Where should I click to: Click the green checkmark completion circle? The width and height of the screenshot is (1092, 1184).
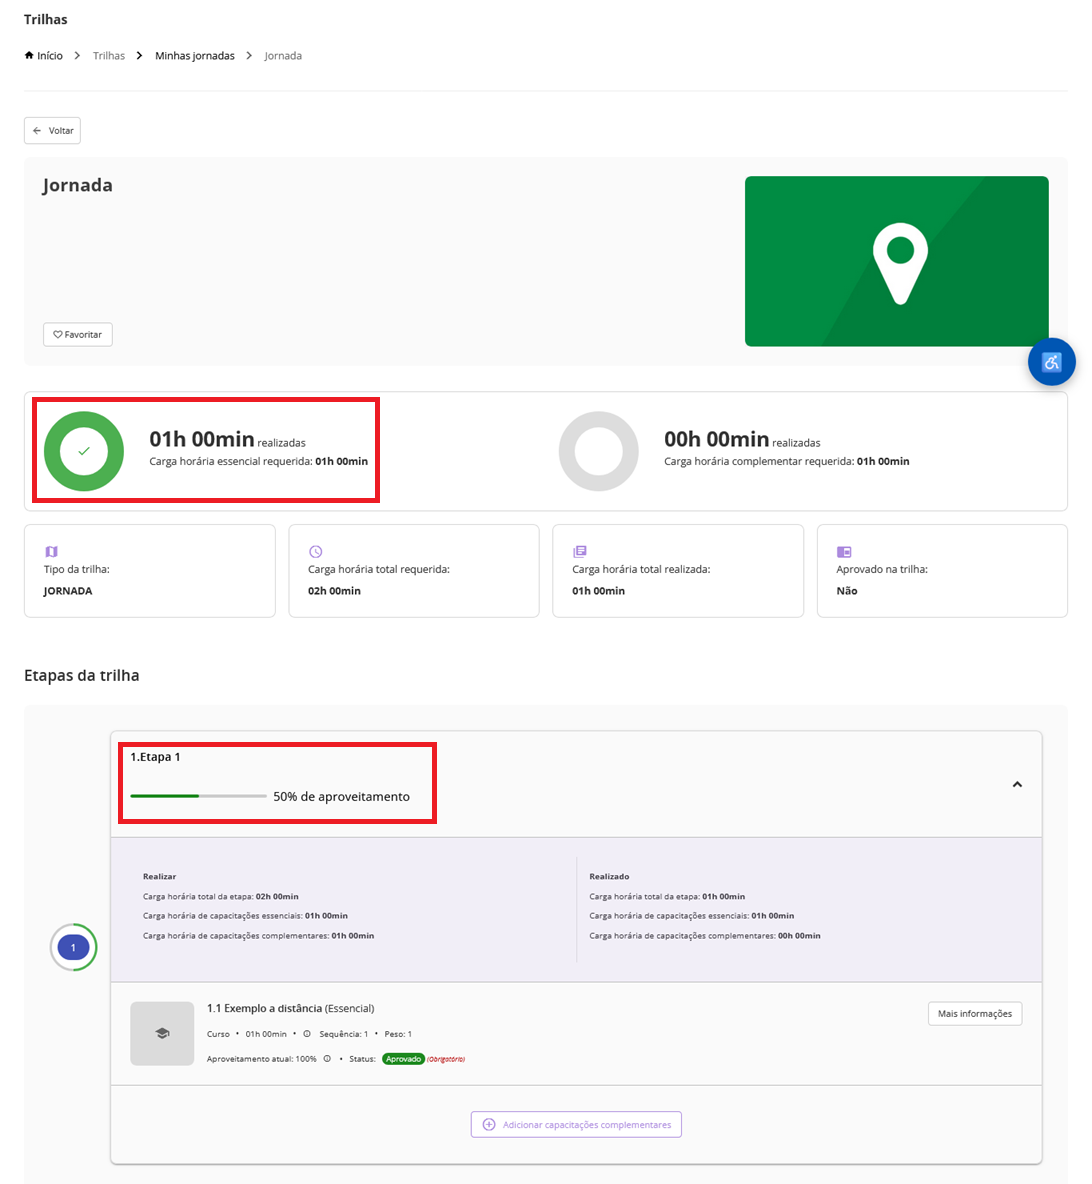[x=84, y=451]
